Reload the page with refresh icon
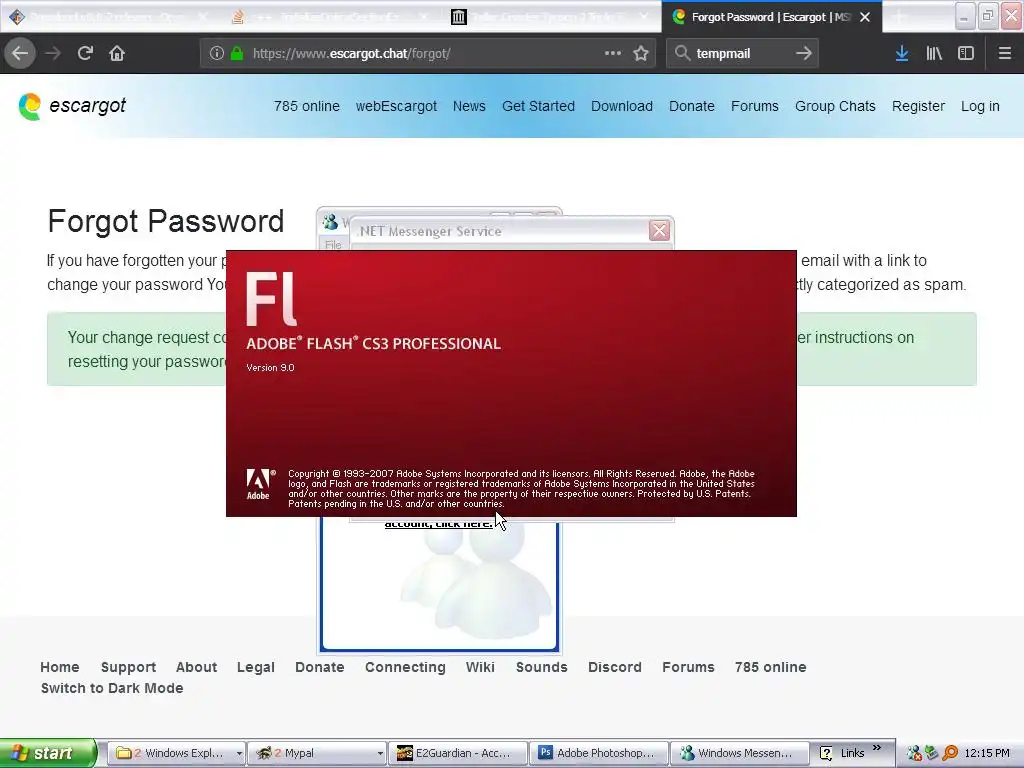 (85, 54)
